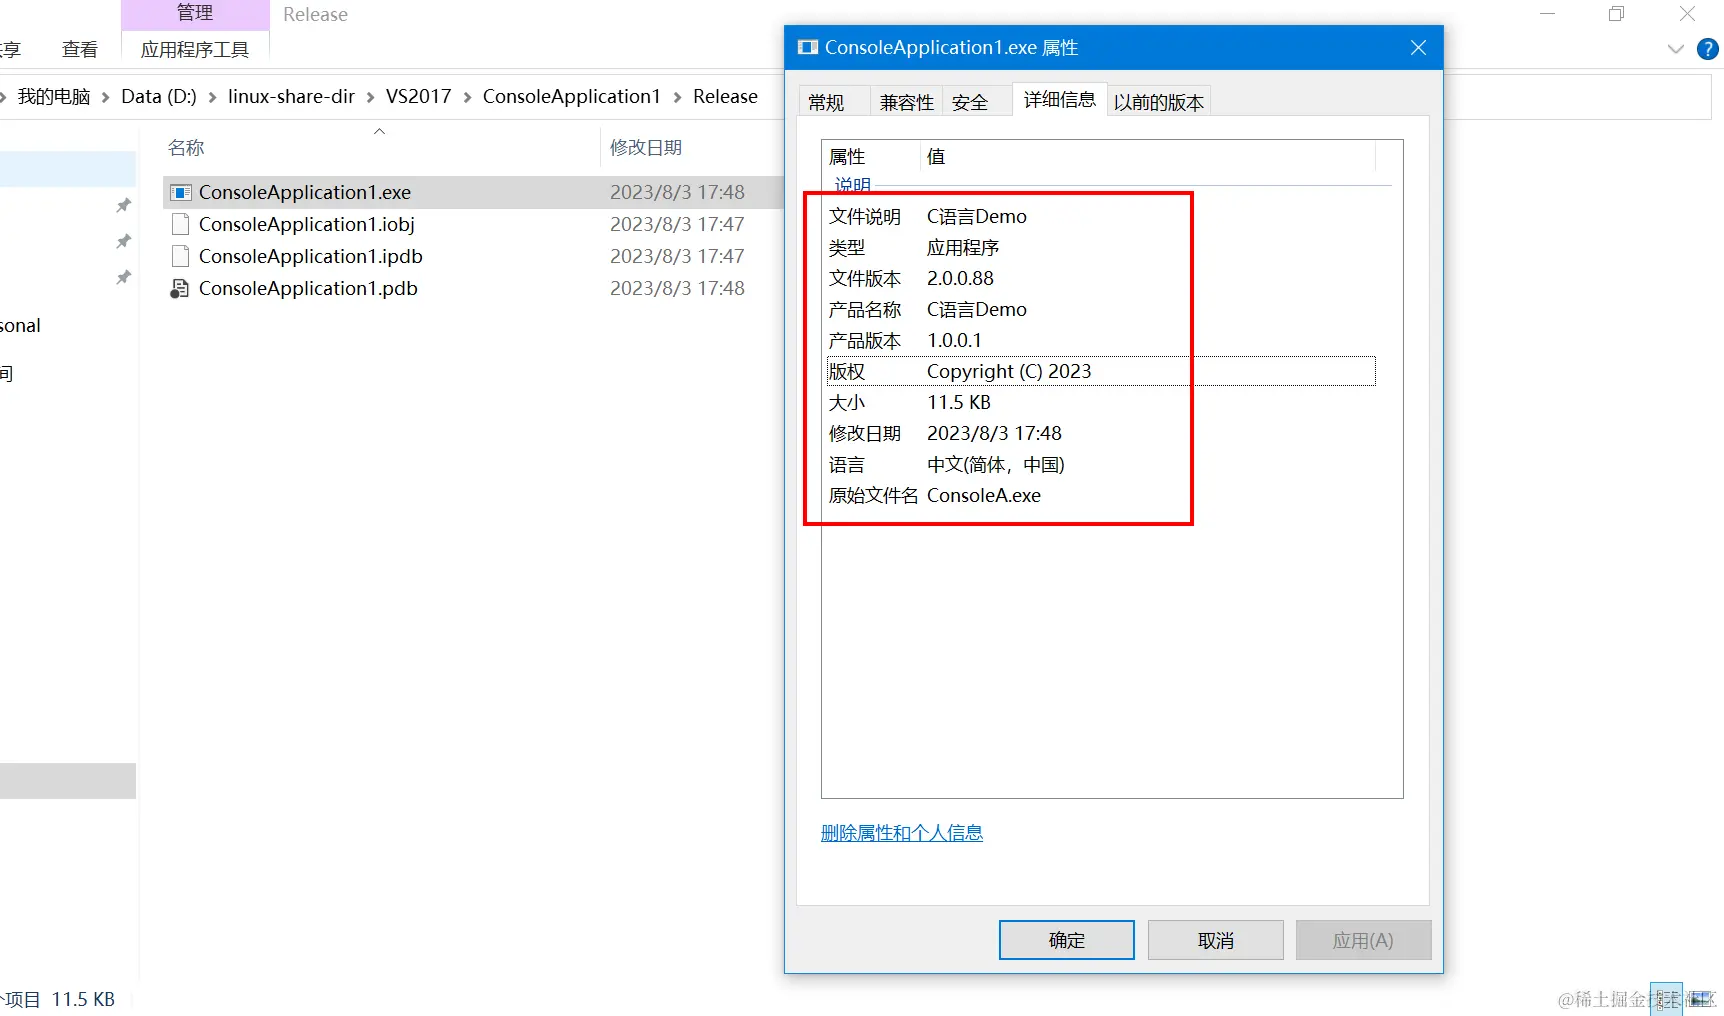
Task: Select the ConsoleApplication1.pdb file name
Action: click(308, 288)
